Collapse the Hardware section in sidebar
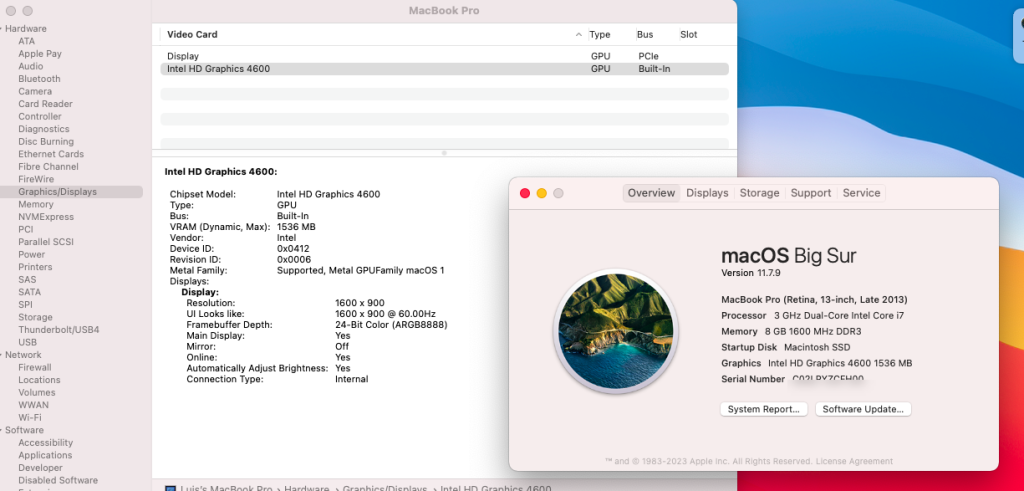This screenshot has height=491, width=1024. pos(3,29)
